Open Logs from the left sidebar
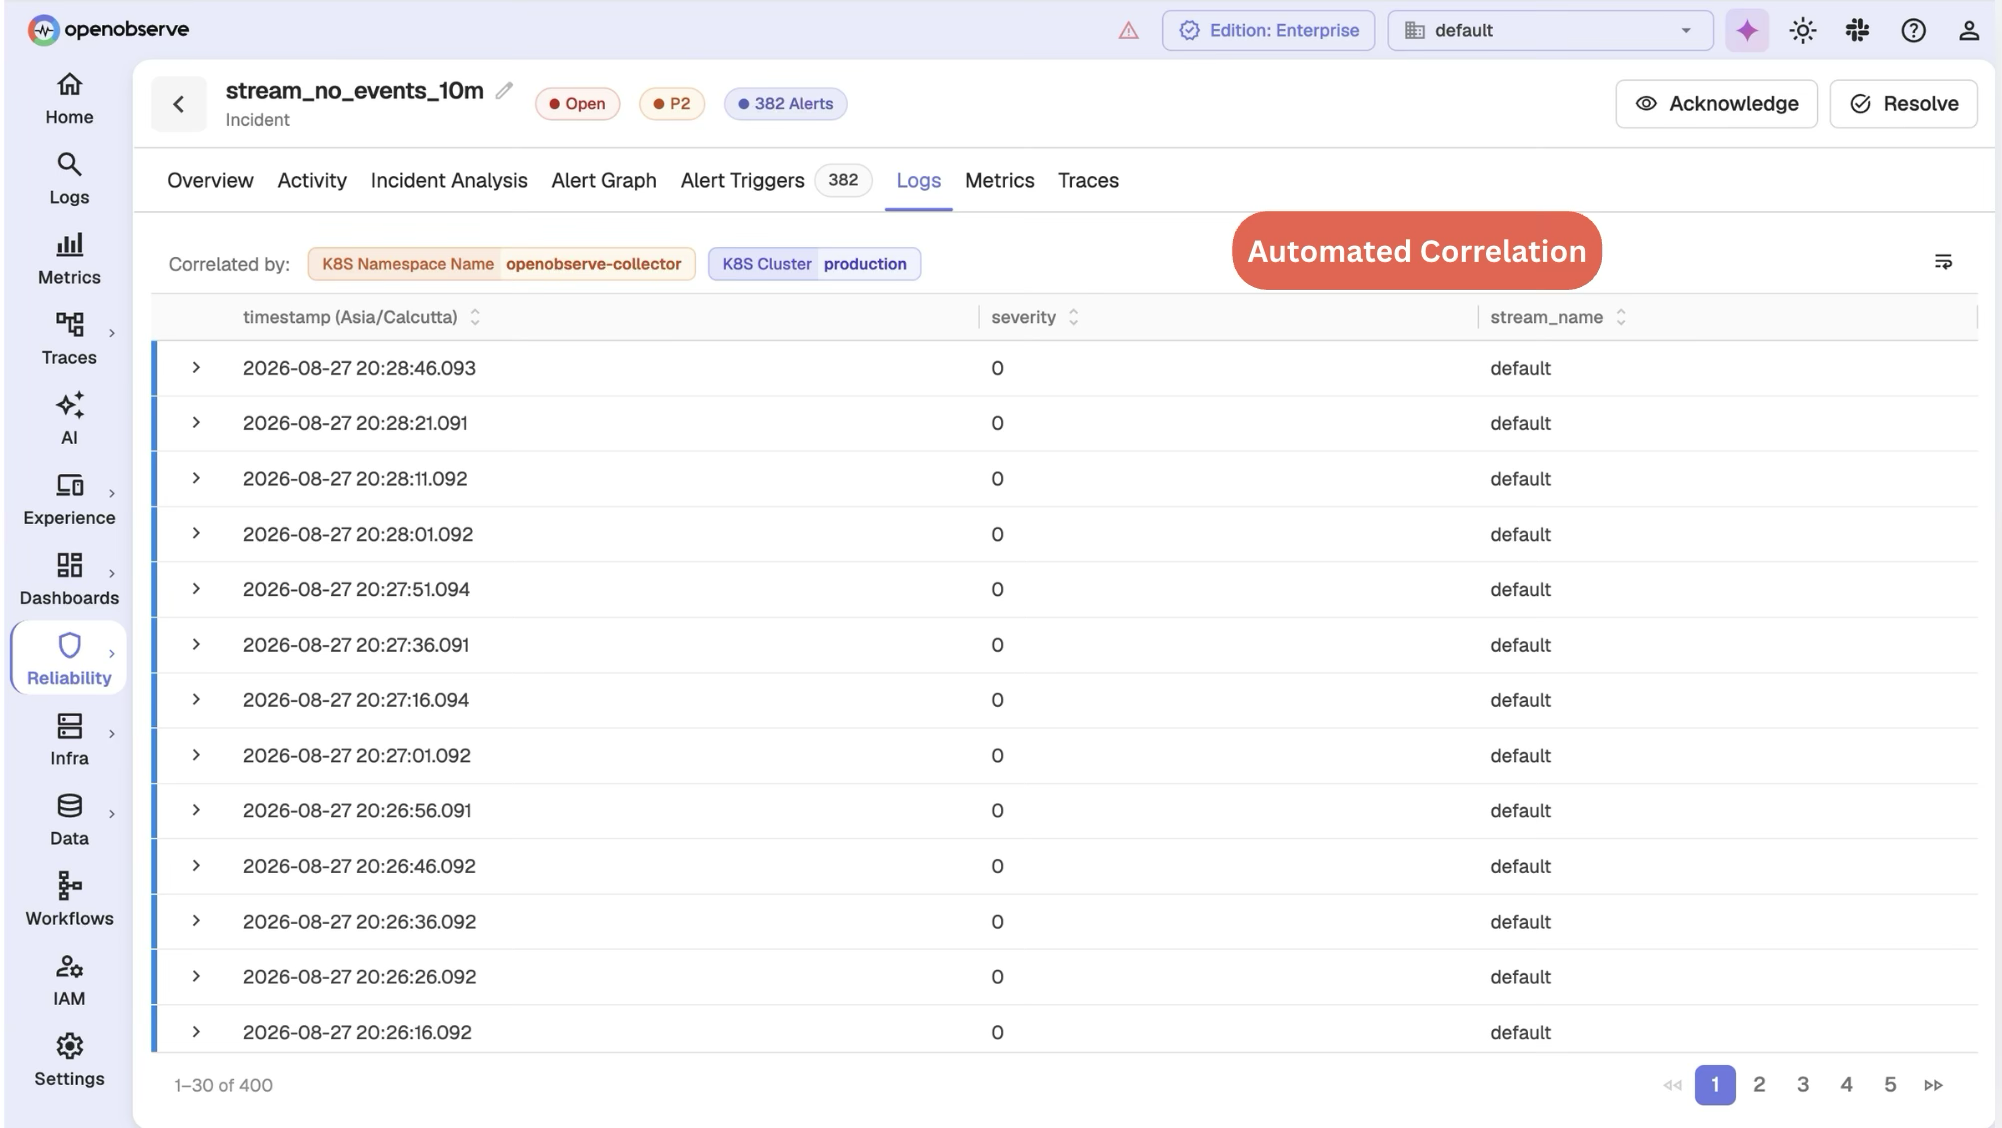This screenshot has height=1128, width=2002. tap(69, 179)
